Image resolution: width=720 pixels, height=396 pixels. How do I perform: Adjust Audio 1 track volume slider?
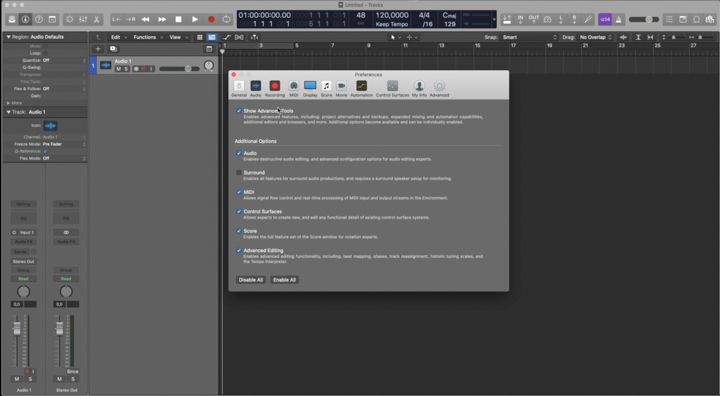pyautogui.click(x=180, y=69)
